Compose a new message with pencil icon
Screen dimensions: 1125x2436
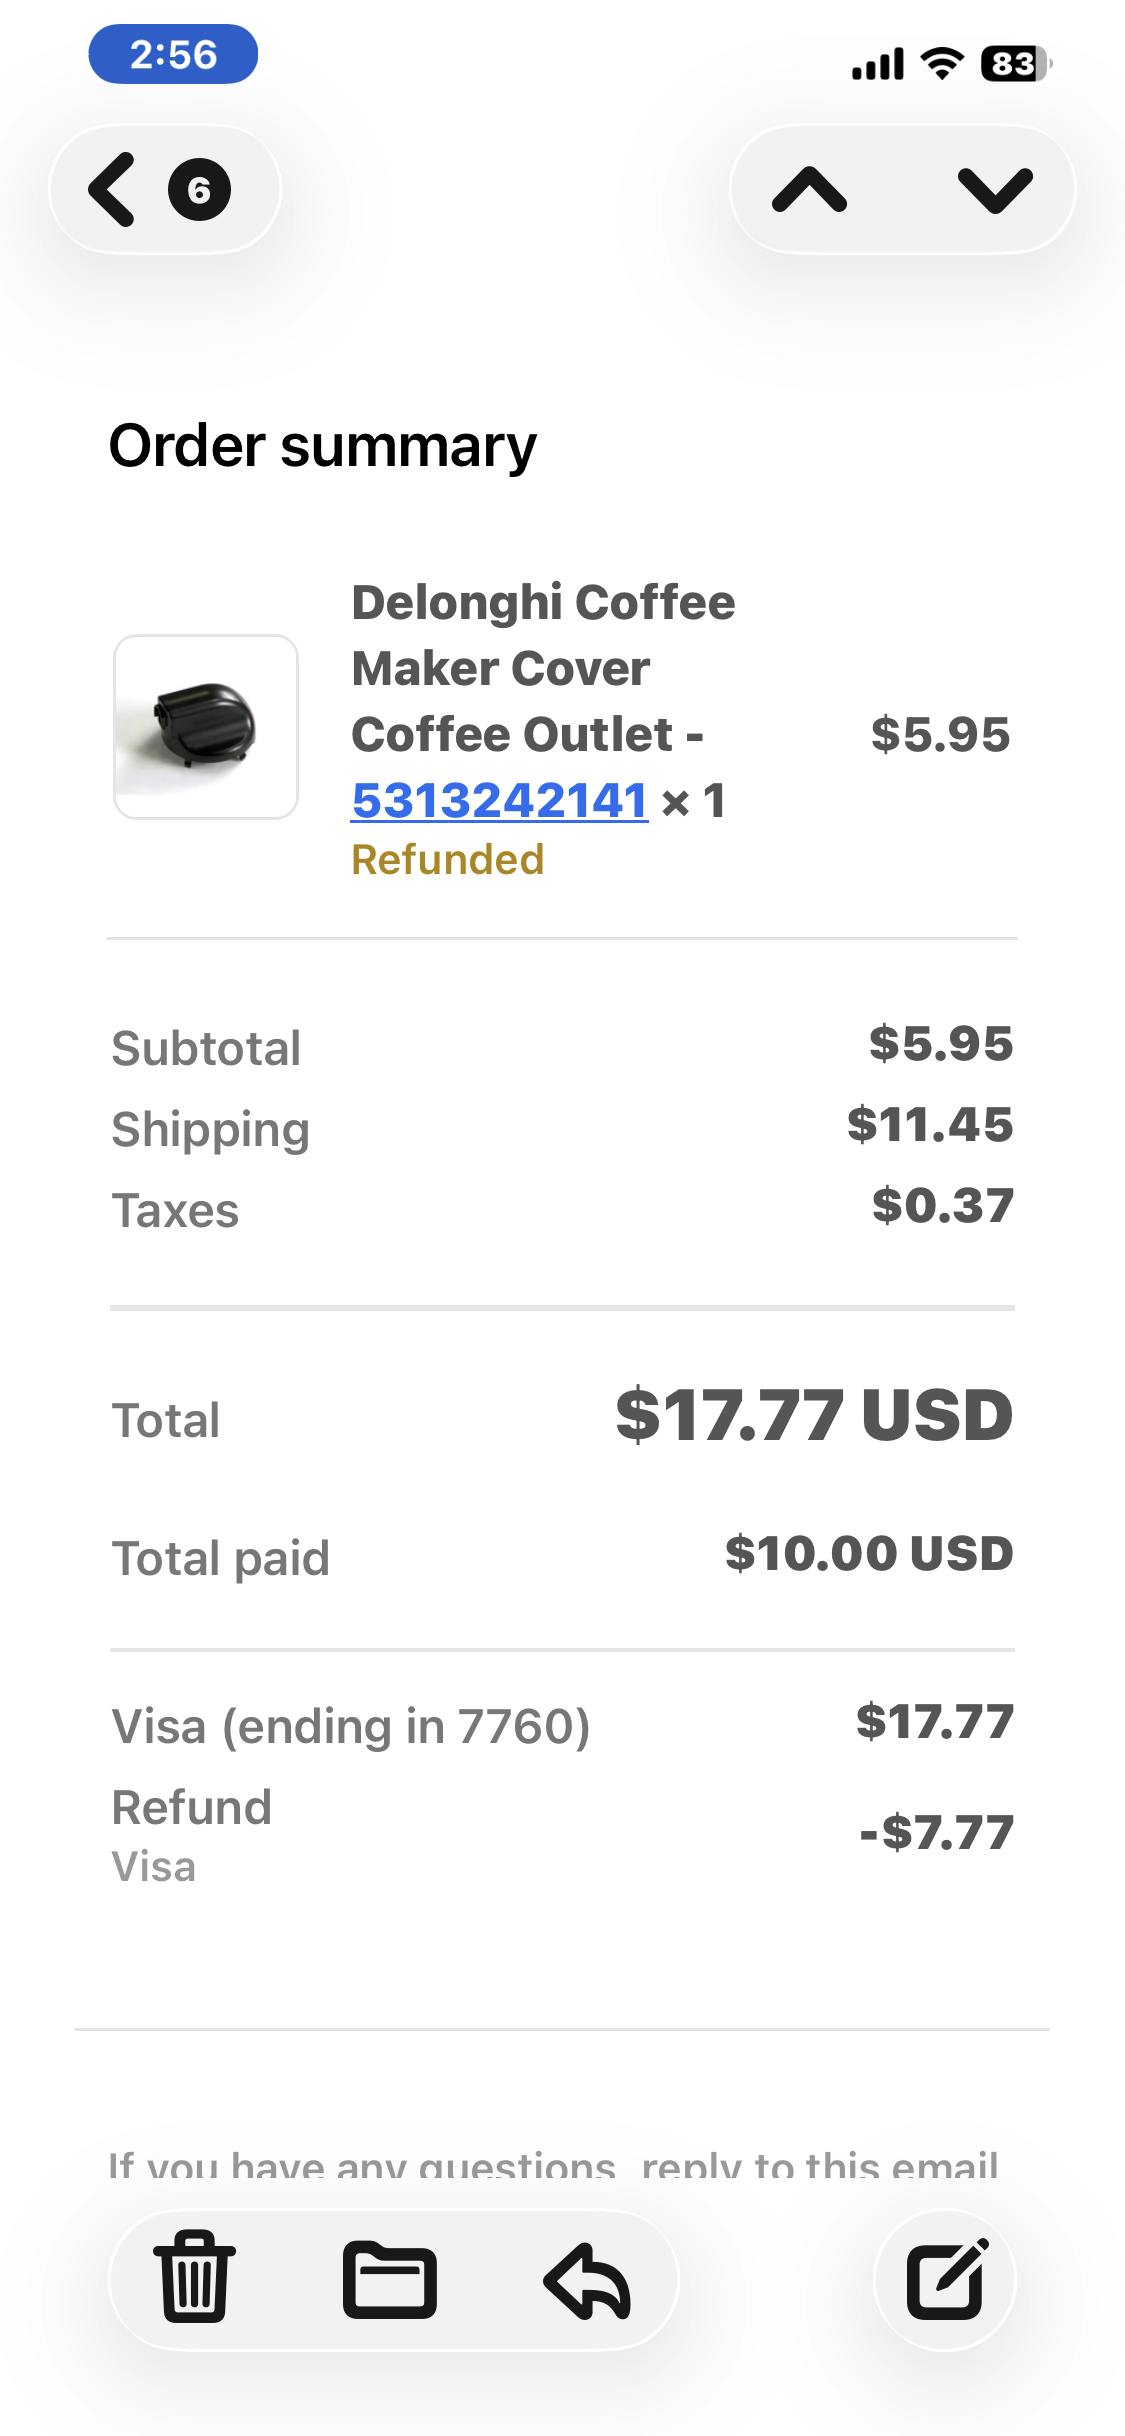point(945,2281)
